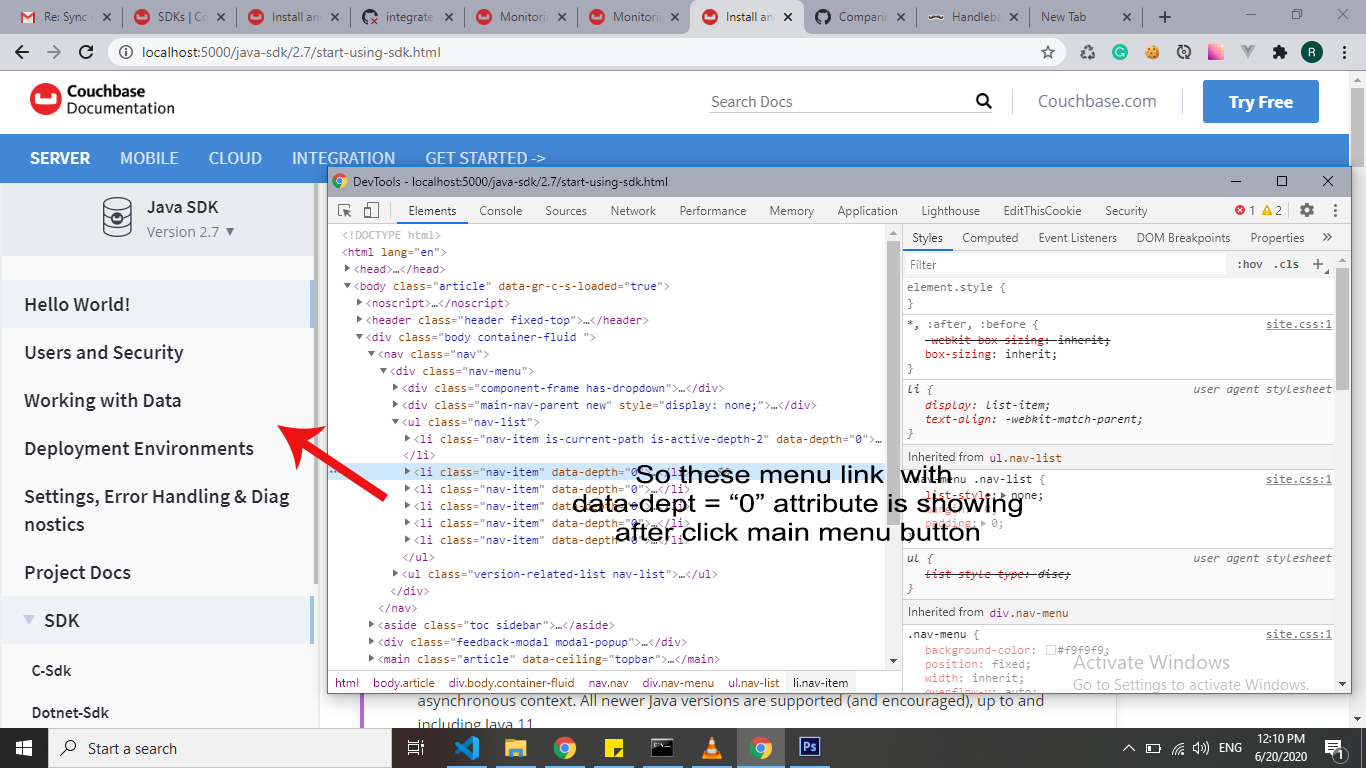Expand the header fixed-top element node

360,320
